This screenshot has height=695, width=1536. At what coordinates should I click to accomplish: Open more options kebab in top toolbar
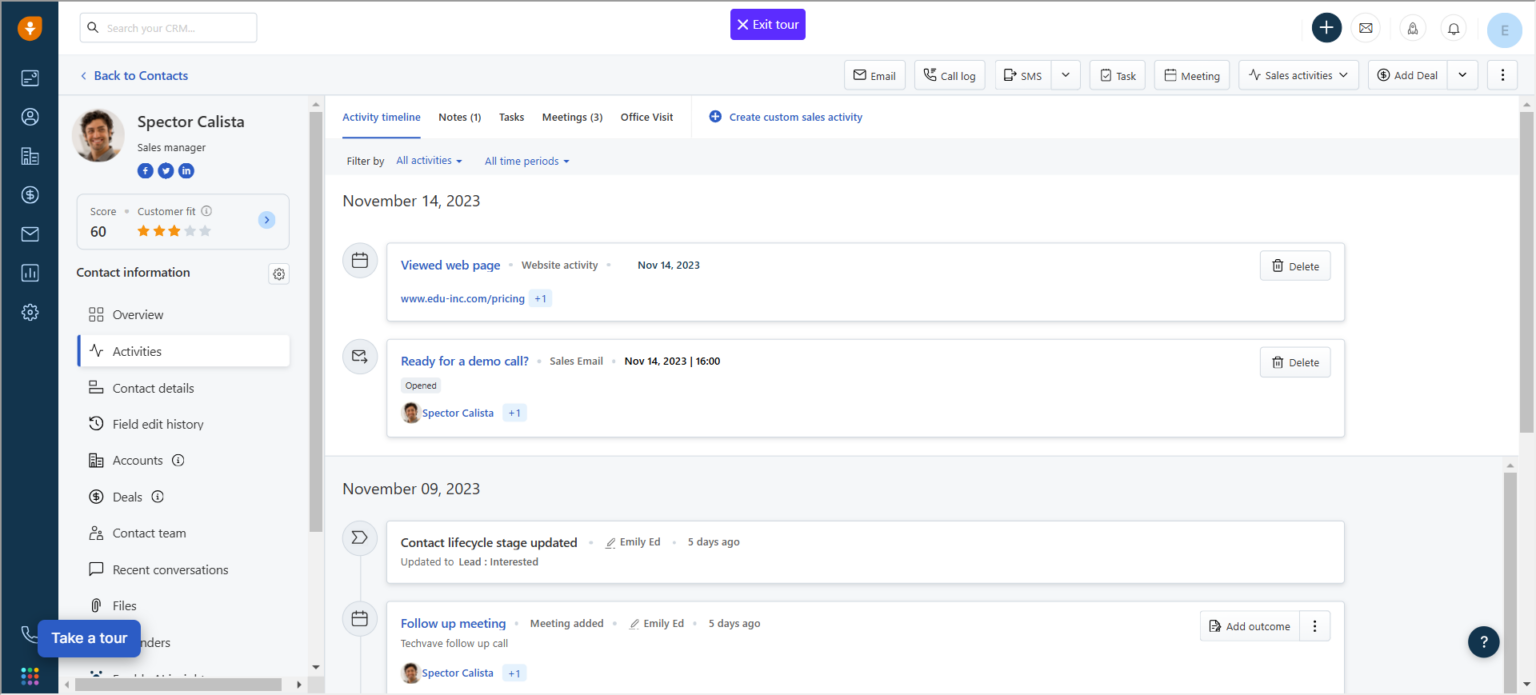1502,75
